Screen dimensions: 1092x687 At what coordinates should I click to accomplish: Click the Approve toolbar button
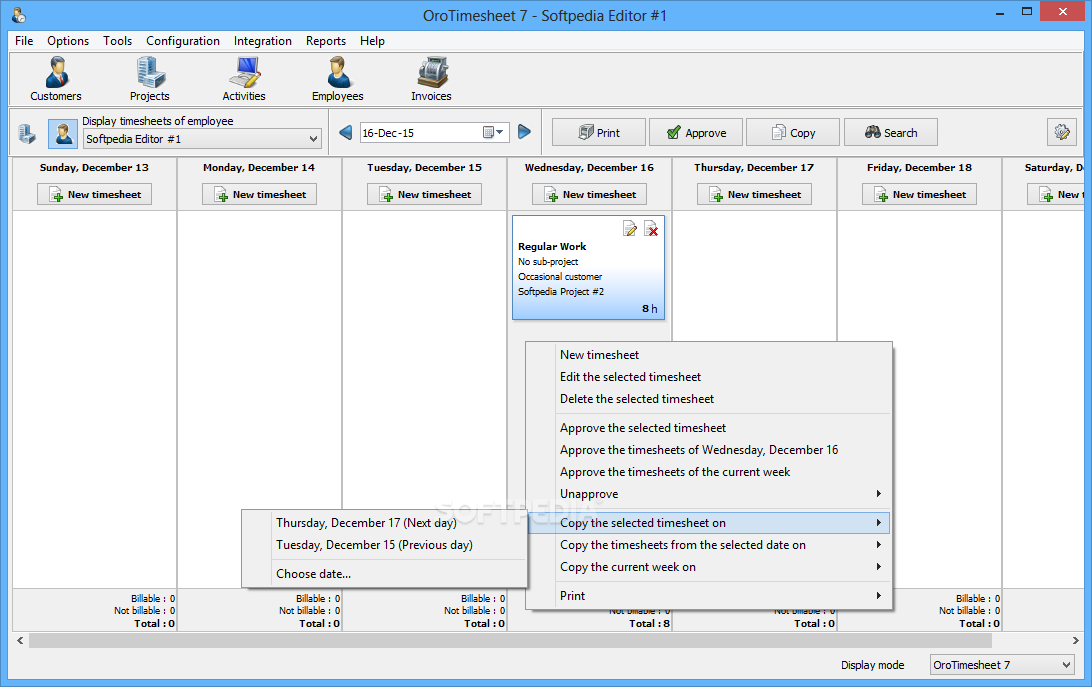[696, 132]
